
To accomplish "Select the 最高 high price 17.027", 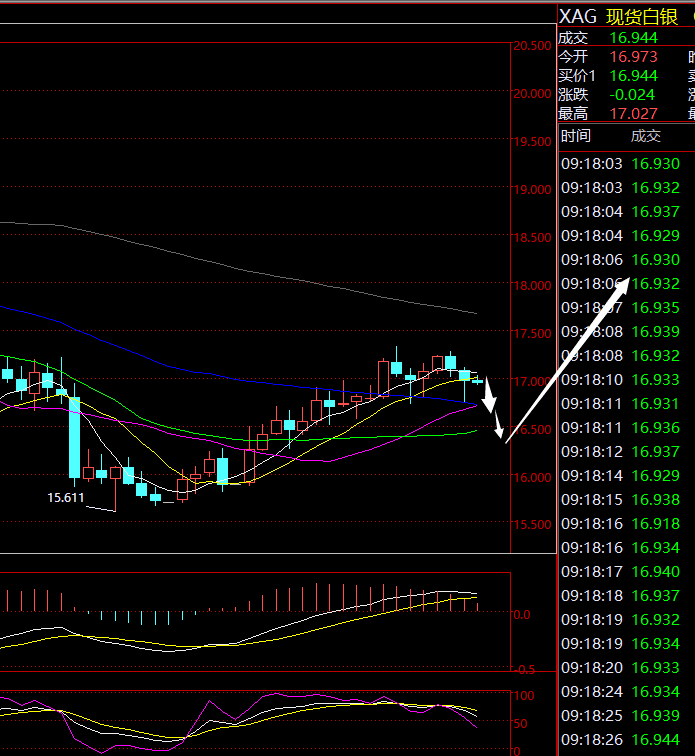I will tap(633, 114).
